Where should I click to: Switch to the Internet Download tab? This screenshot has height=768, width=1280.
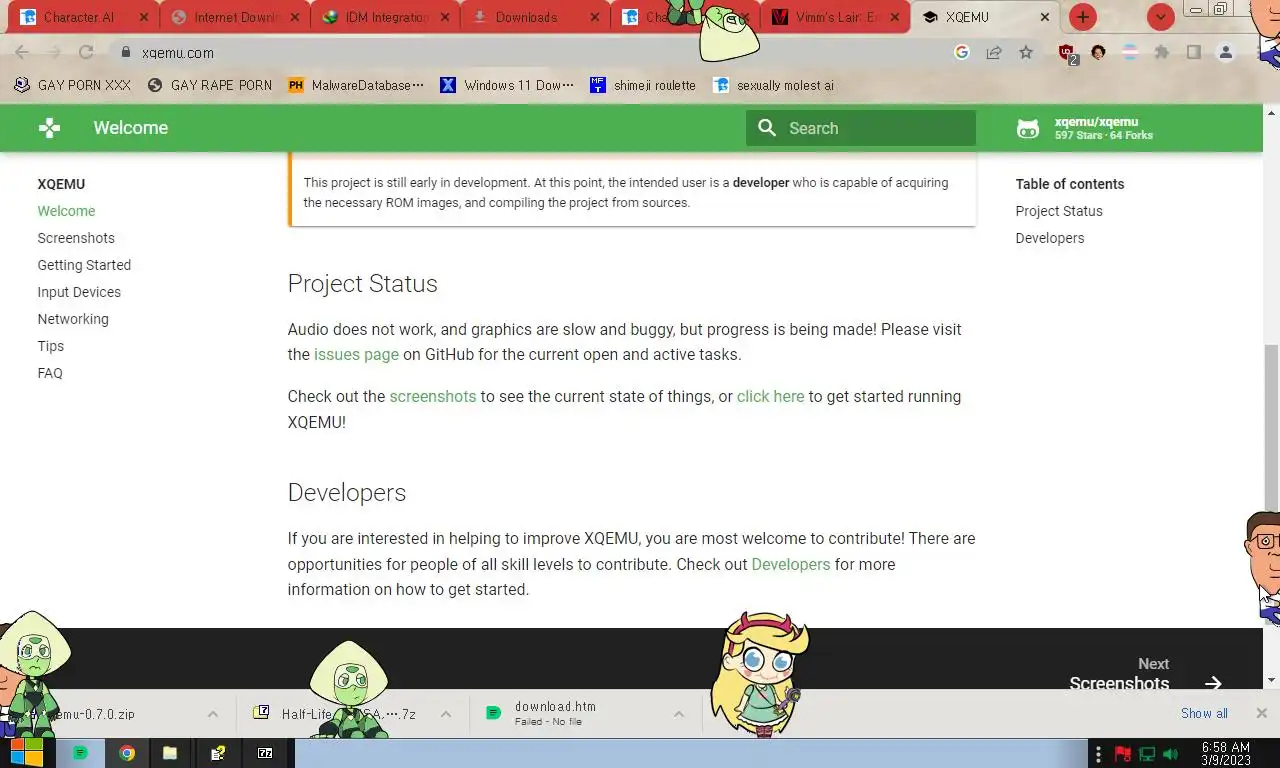[234, 17]
